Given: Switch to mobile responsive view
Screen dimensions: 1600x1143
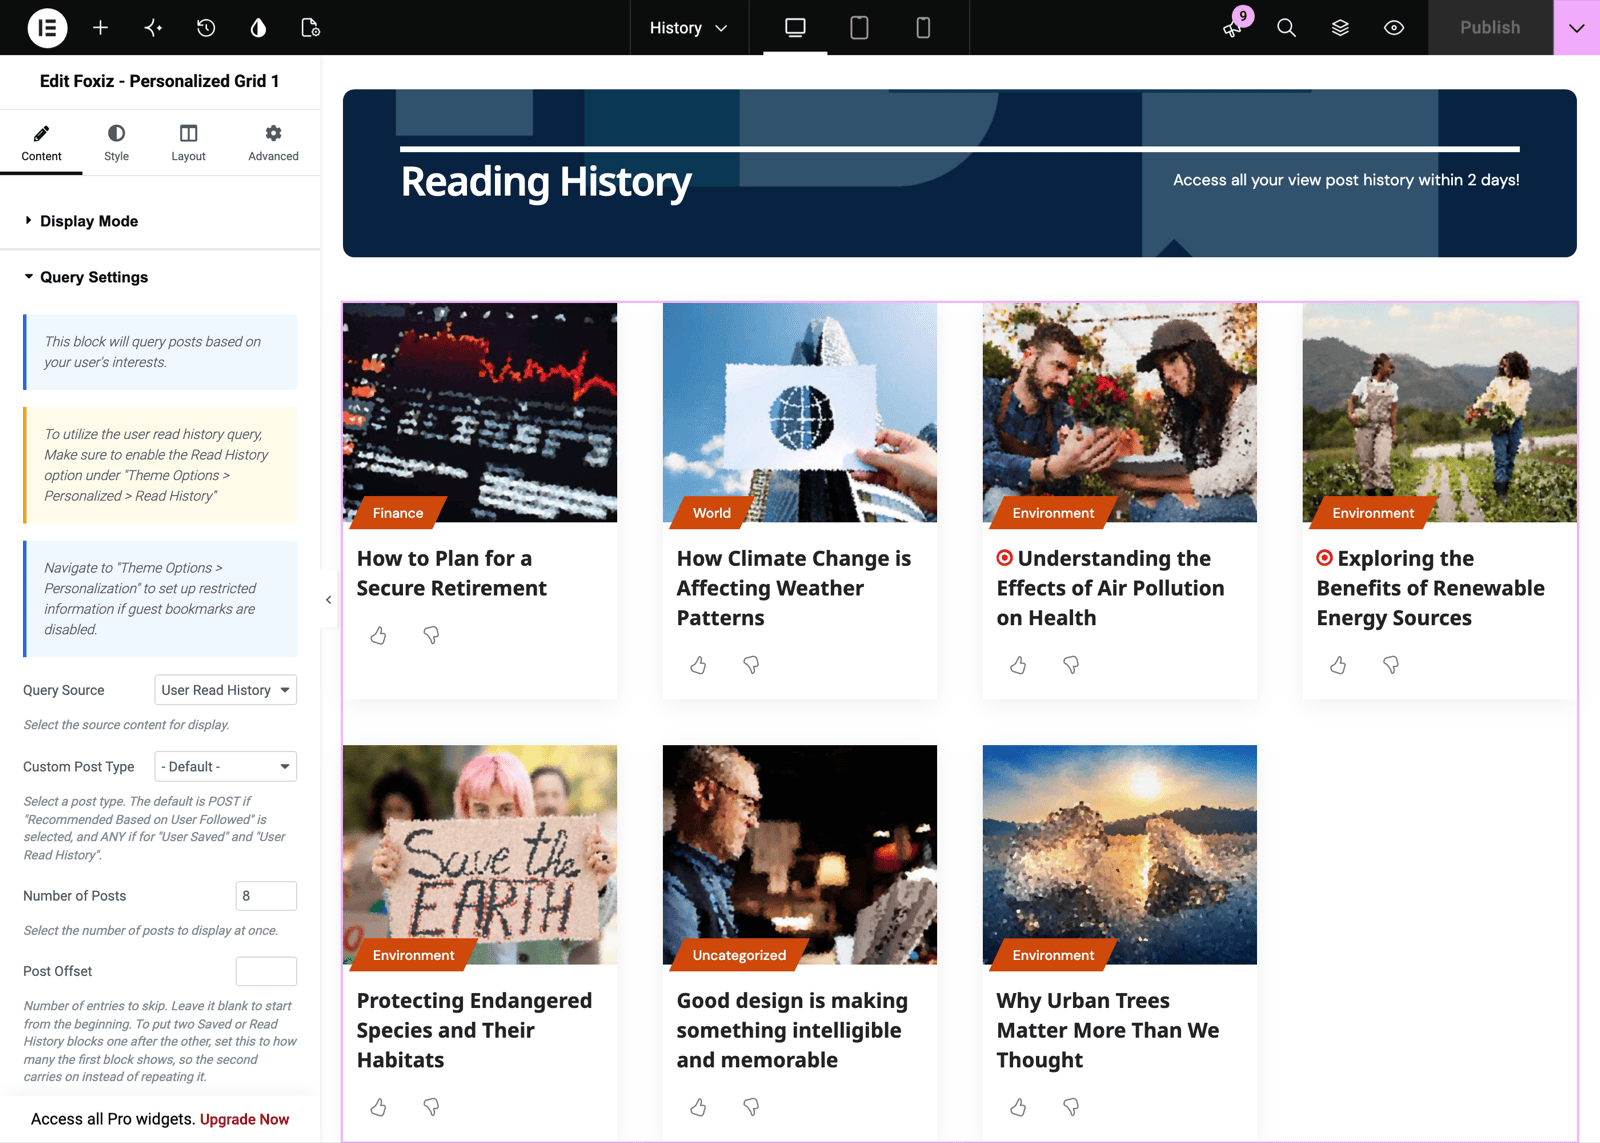Looking at the screenshot, I should tap(923, 27).
